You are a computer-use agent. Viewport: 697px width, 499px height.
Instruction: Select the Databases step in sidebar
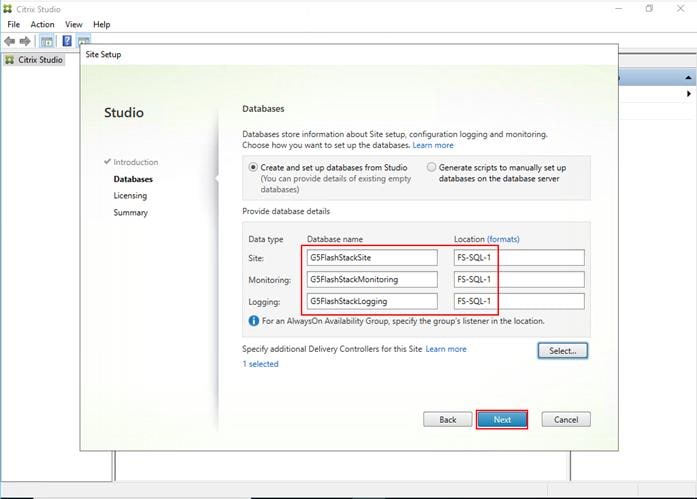click(x=133, y=179)
